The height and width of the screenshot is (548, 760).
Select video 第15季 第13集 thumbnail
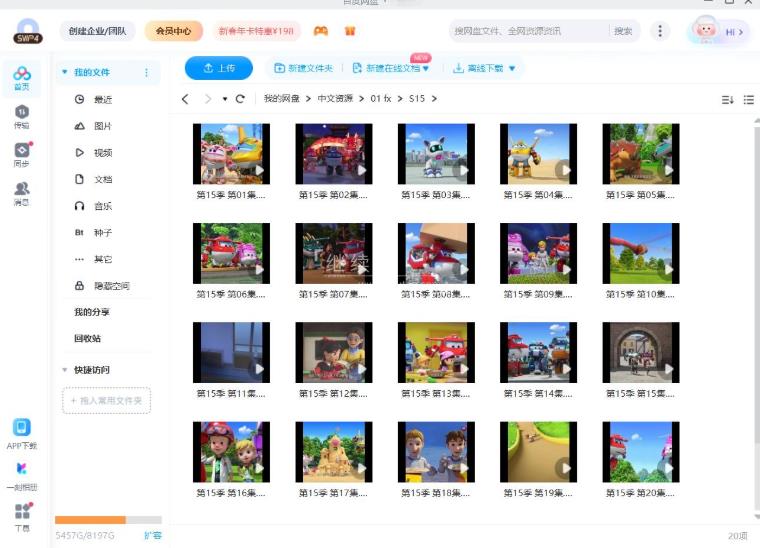436,353
